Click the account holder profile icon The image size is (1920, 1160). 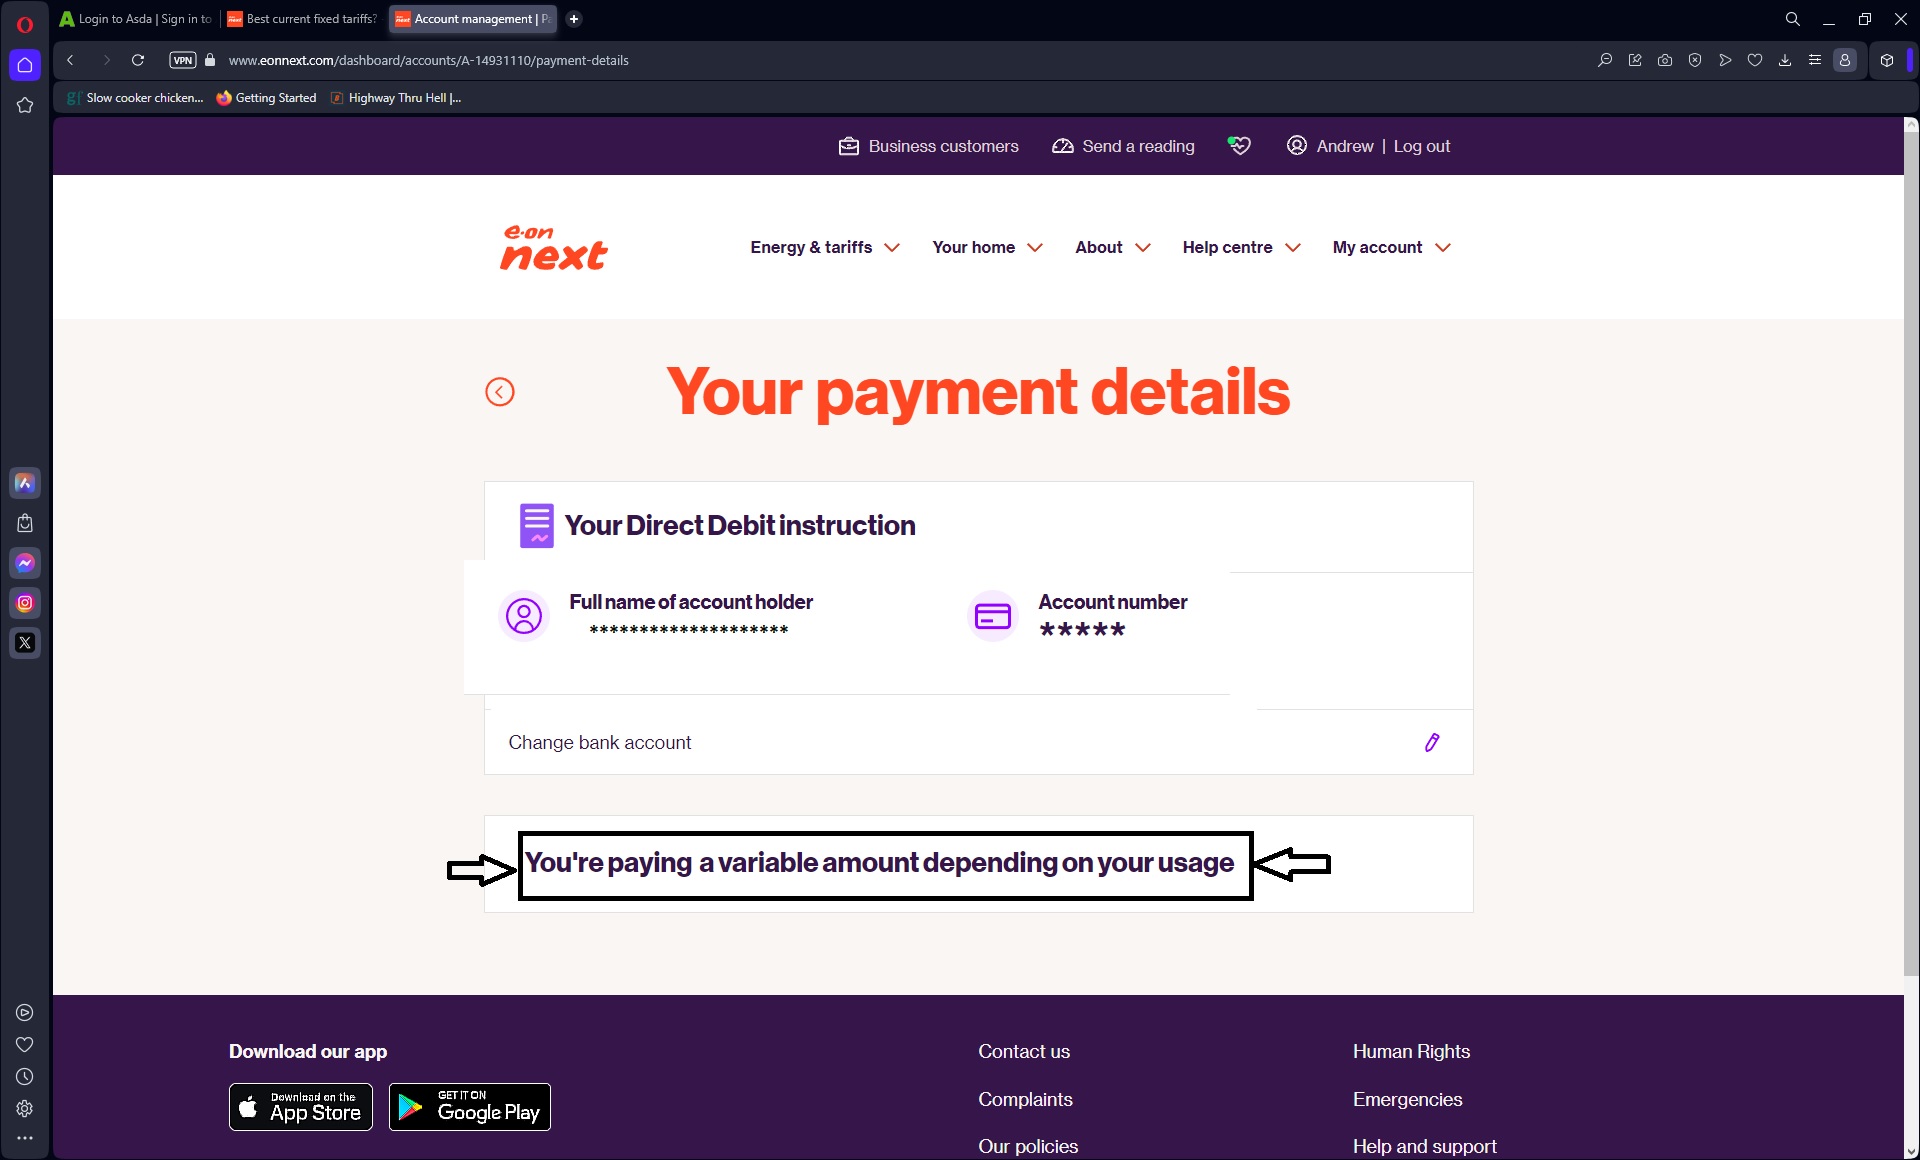click(521, 616)
